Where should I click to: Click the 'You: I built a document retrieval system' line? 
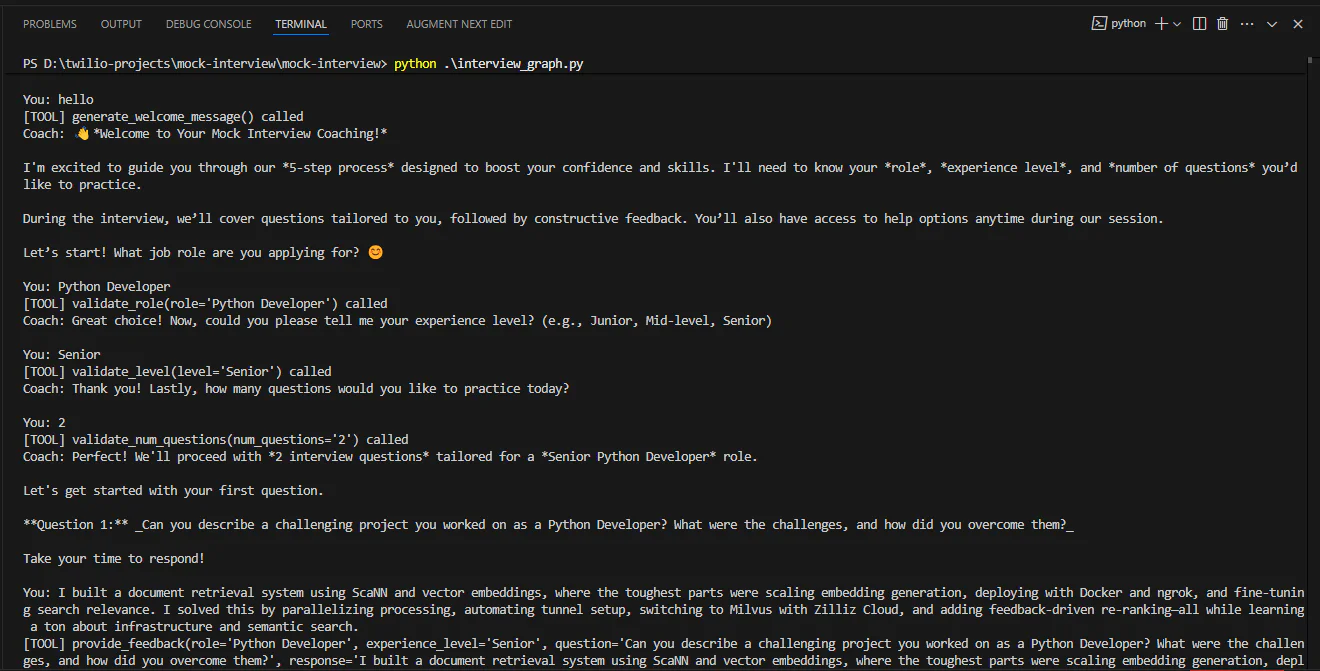click(664, 592)
